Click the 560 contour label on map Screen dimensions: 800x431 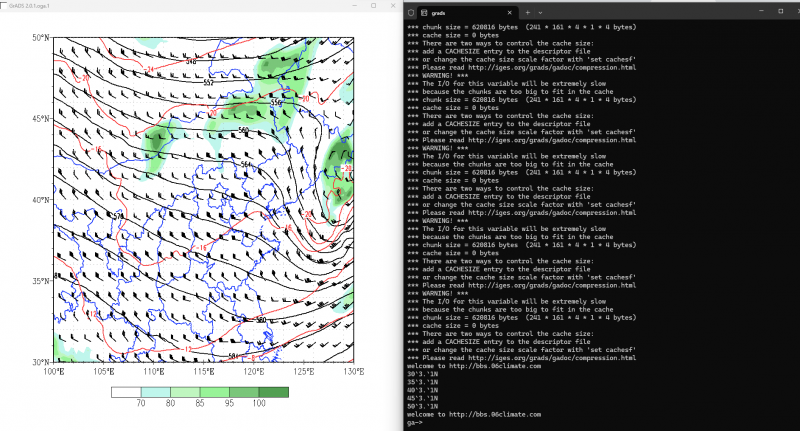click(x=243, y=130)
